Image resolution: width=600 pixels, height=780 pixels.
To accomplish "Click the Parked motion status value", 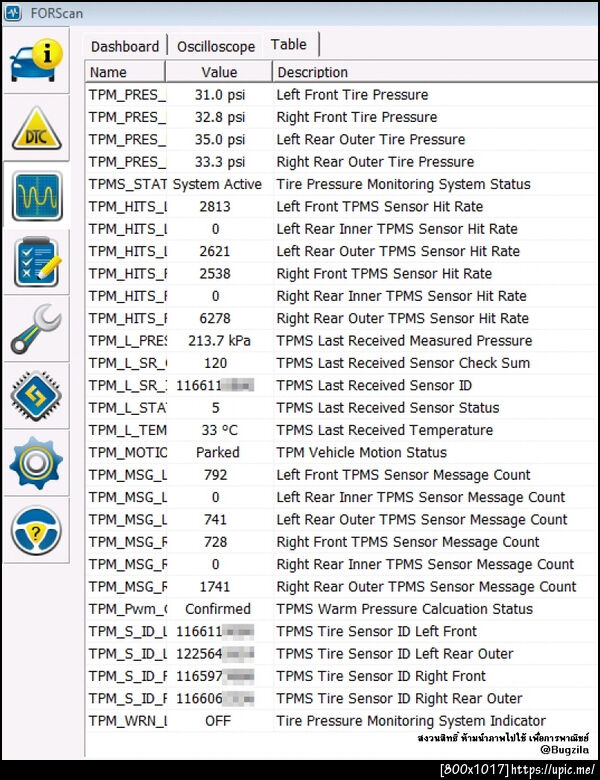I will (217, 453).
